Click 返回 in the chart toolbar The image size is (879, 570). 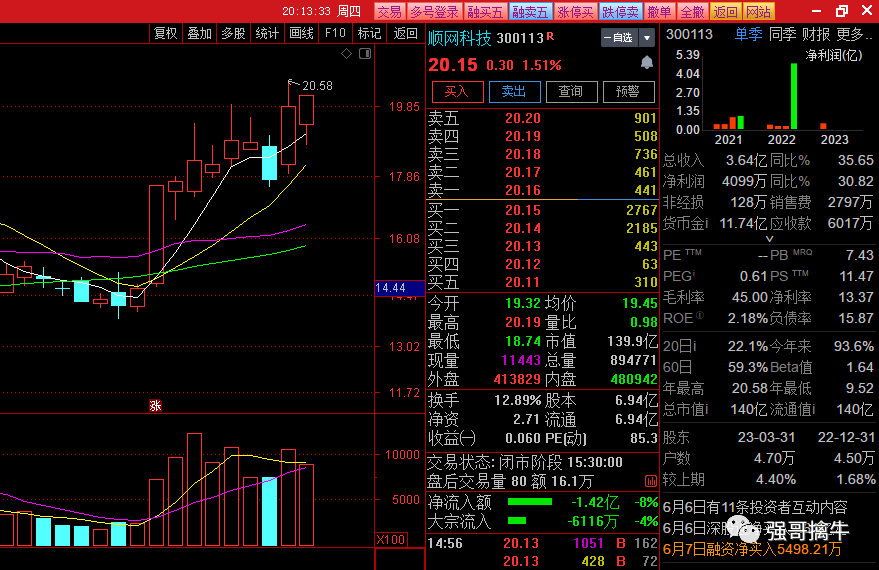pos(405,34)
